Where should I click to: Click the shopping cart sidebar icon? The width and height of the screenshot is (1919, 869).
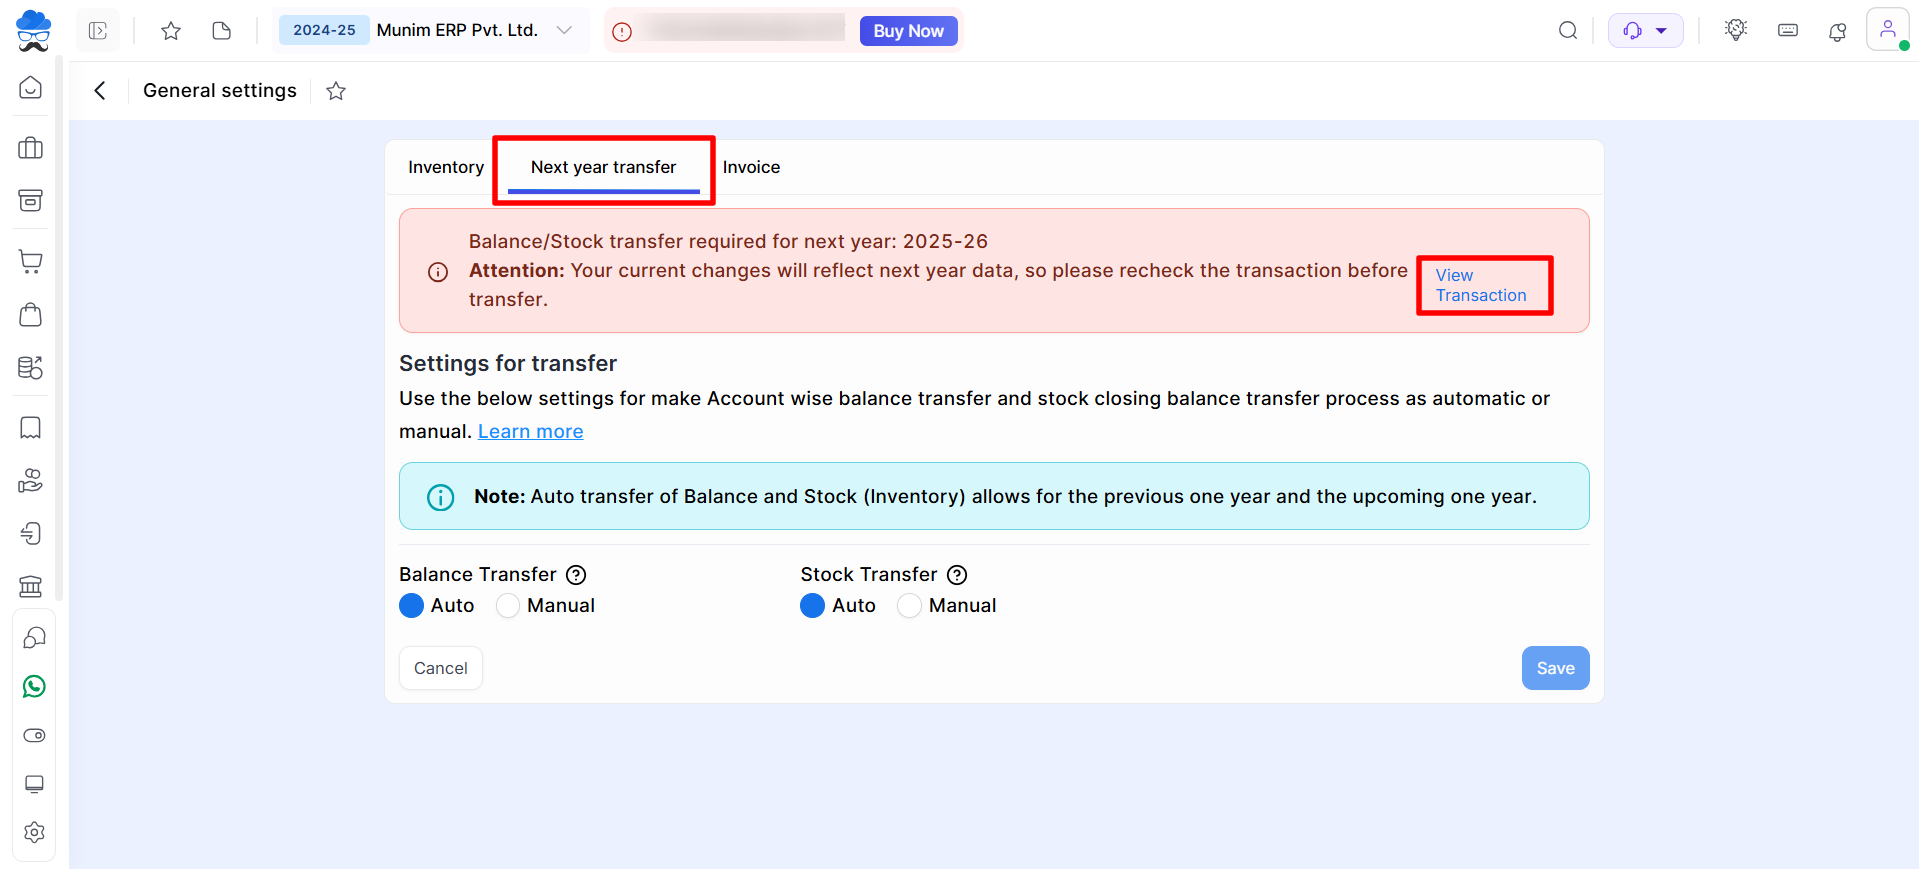click(31, 262)
